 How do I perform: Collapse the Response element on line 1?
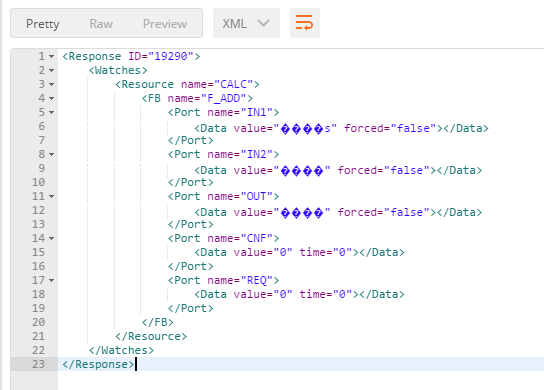(51, 56)
